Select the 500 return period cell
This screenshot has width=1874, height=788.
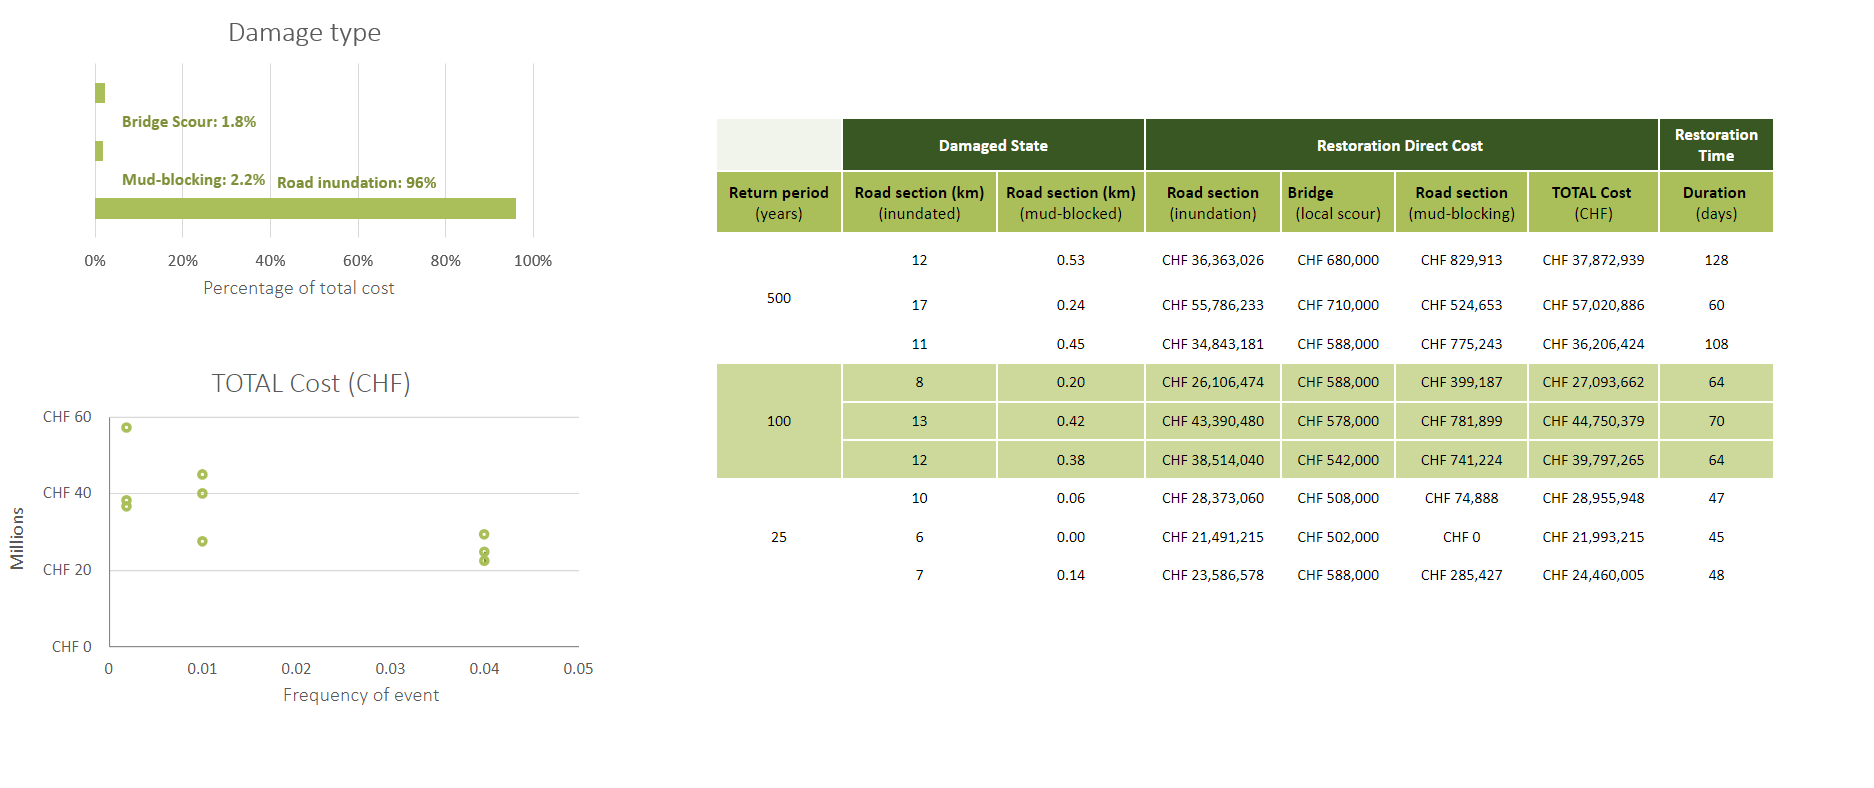pos(778,298)
